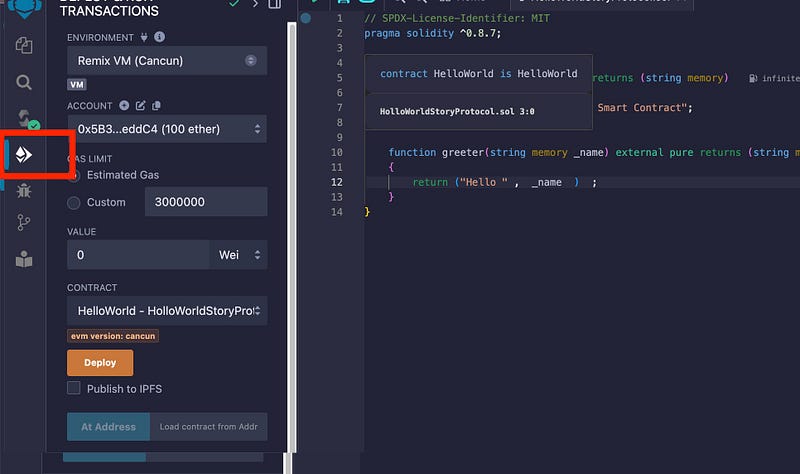Viewport: 800px width, 474px height.
Task: Open the Git source control sidebar icon
Action: point(23,222)
